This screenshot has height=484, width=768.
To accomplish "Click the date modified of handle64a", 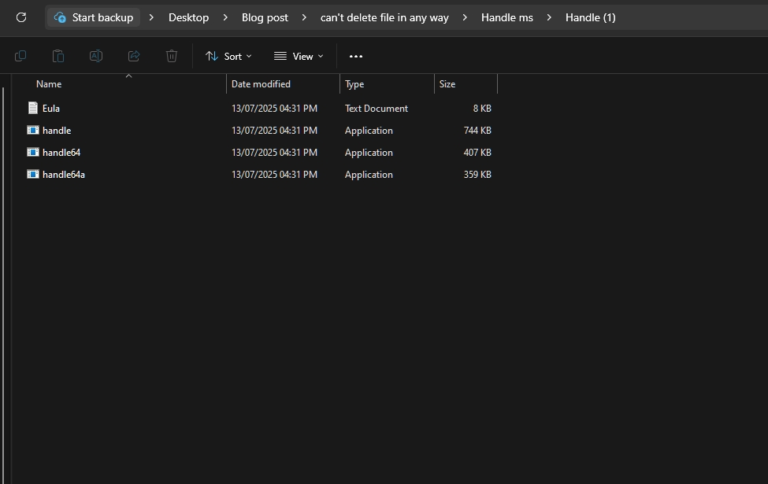I will pos(274,174).
